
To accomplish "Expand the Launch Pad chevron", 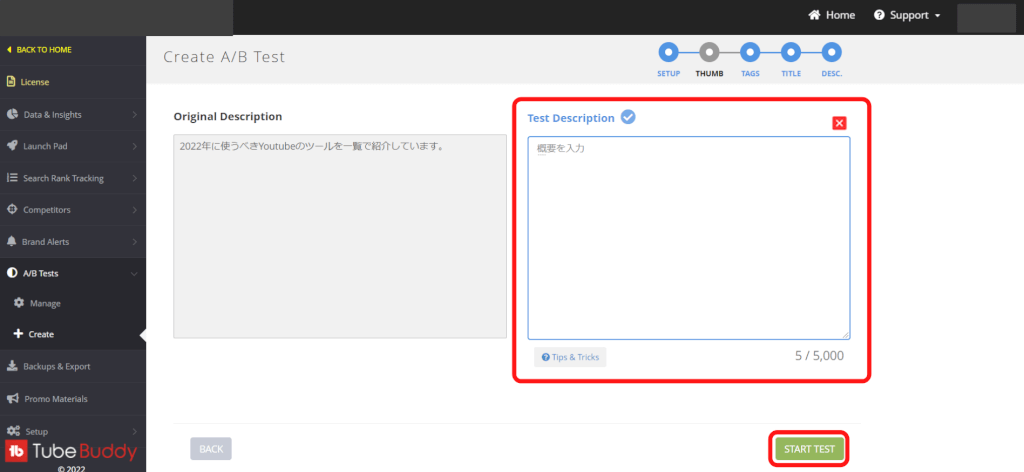I will (135, 146).
